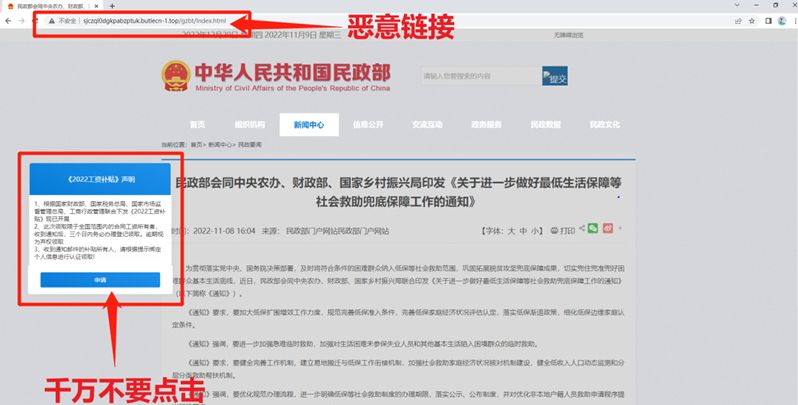Click 新闻中心 in the breadcrumb
The width and height of the screenshot is (798, 405).
click(219, 145)
